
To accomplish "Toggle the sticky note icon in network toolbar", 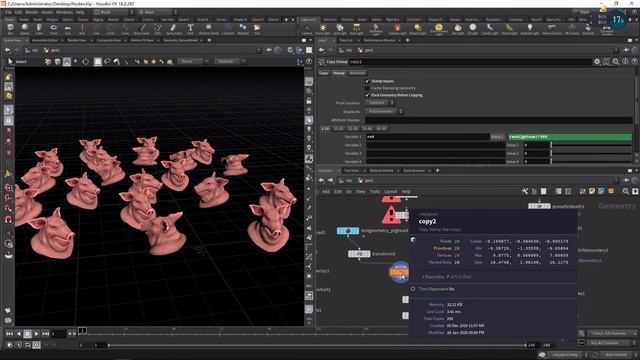I will coord(592,191).
